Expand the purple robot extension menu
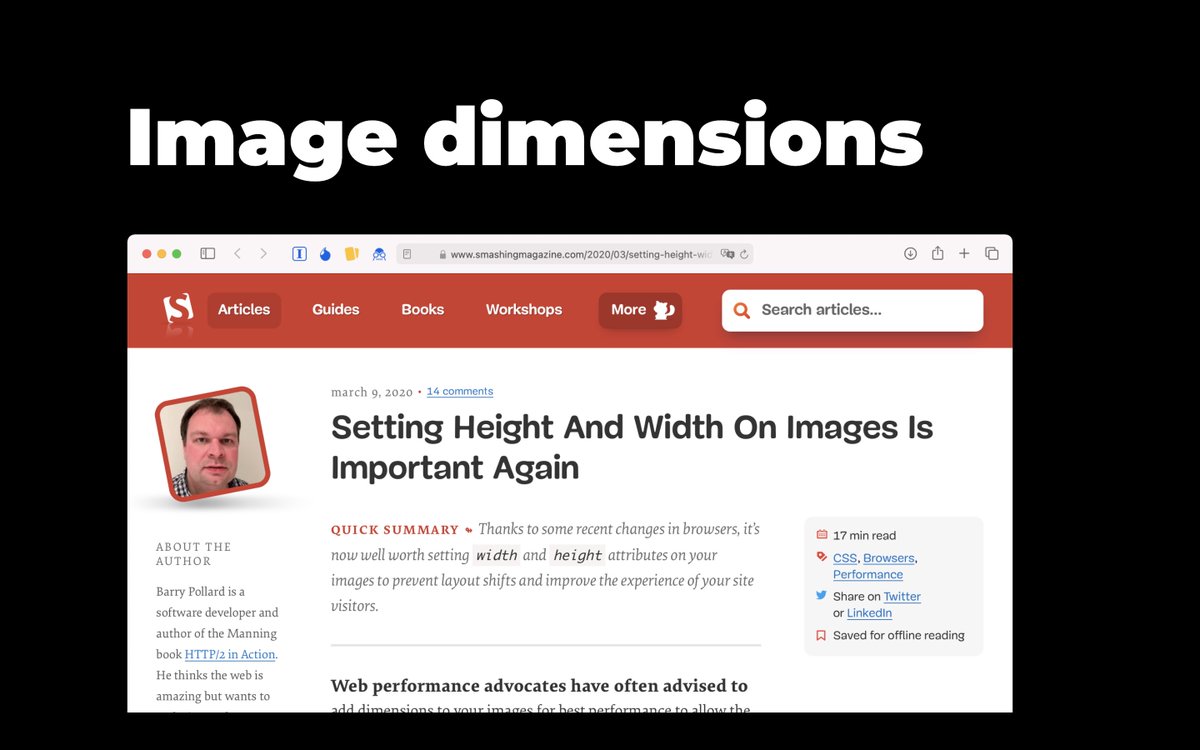Viewport: 1200px width, 750px height. tap(378, 253)
